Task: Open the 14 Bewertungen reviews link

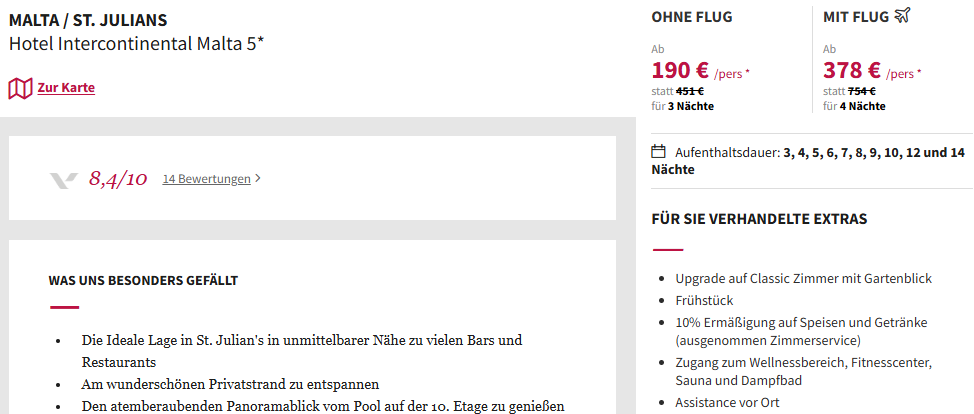Action: pos(206,179)
